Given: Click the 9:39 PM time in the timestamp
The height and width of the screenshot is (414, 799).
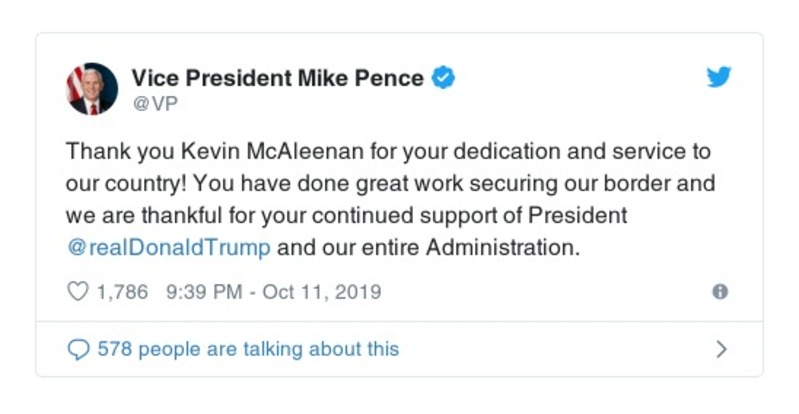Looking at the screenshot, I should 202,292.
